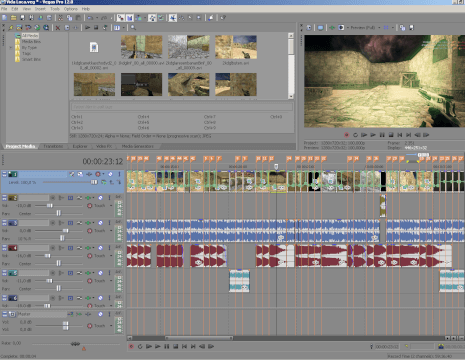This screenshot has height=360, width=465.
Task: Open Touch automation dropdown on Master bus
Action: coord(111,325)
